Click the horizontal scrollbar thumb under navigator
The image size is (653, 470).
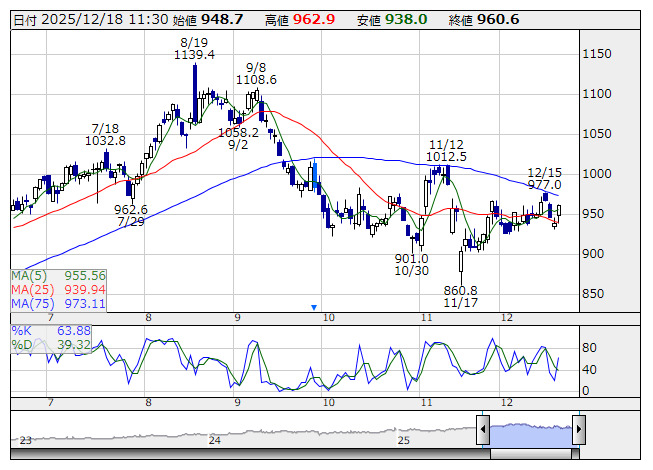tap(530, 456)
